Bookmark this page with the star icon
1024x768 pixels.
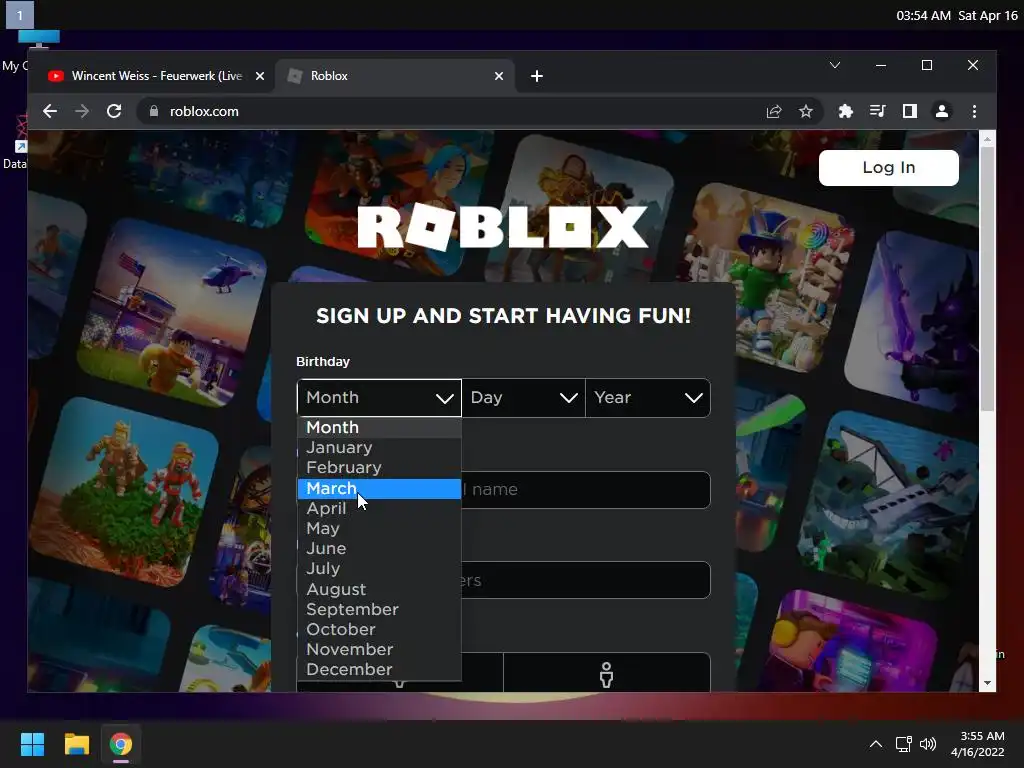point(806,112)
